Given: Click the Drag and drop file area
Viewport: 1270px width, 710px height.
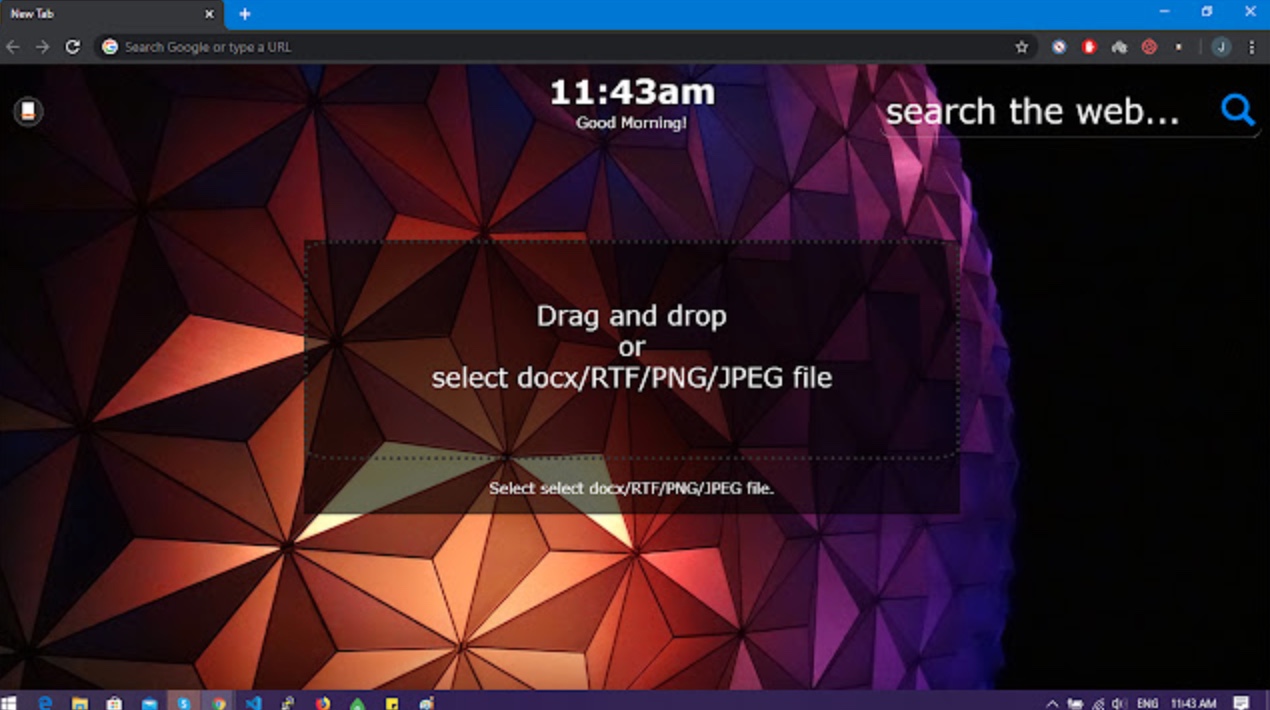Looking at the screenshot, I should pos(631,348).
